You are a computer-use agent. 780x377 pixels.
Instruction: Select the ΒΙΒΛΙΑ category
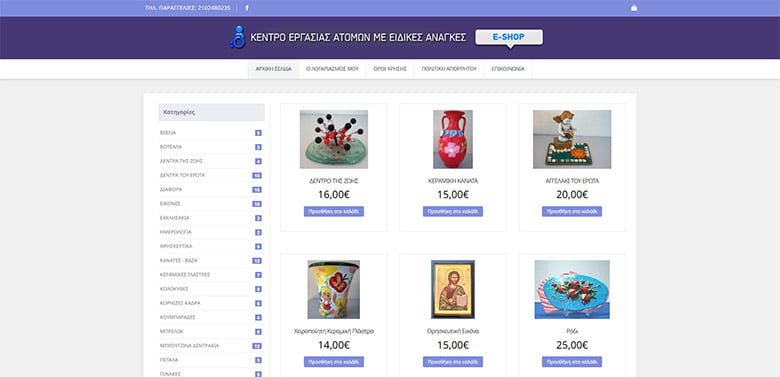point(168,133)
